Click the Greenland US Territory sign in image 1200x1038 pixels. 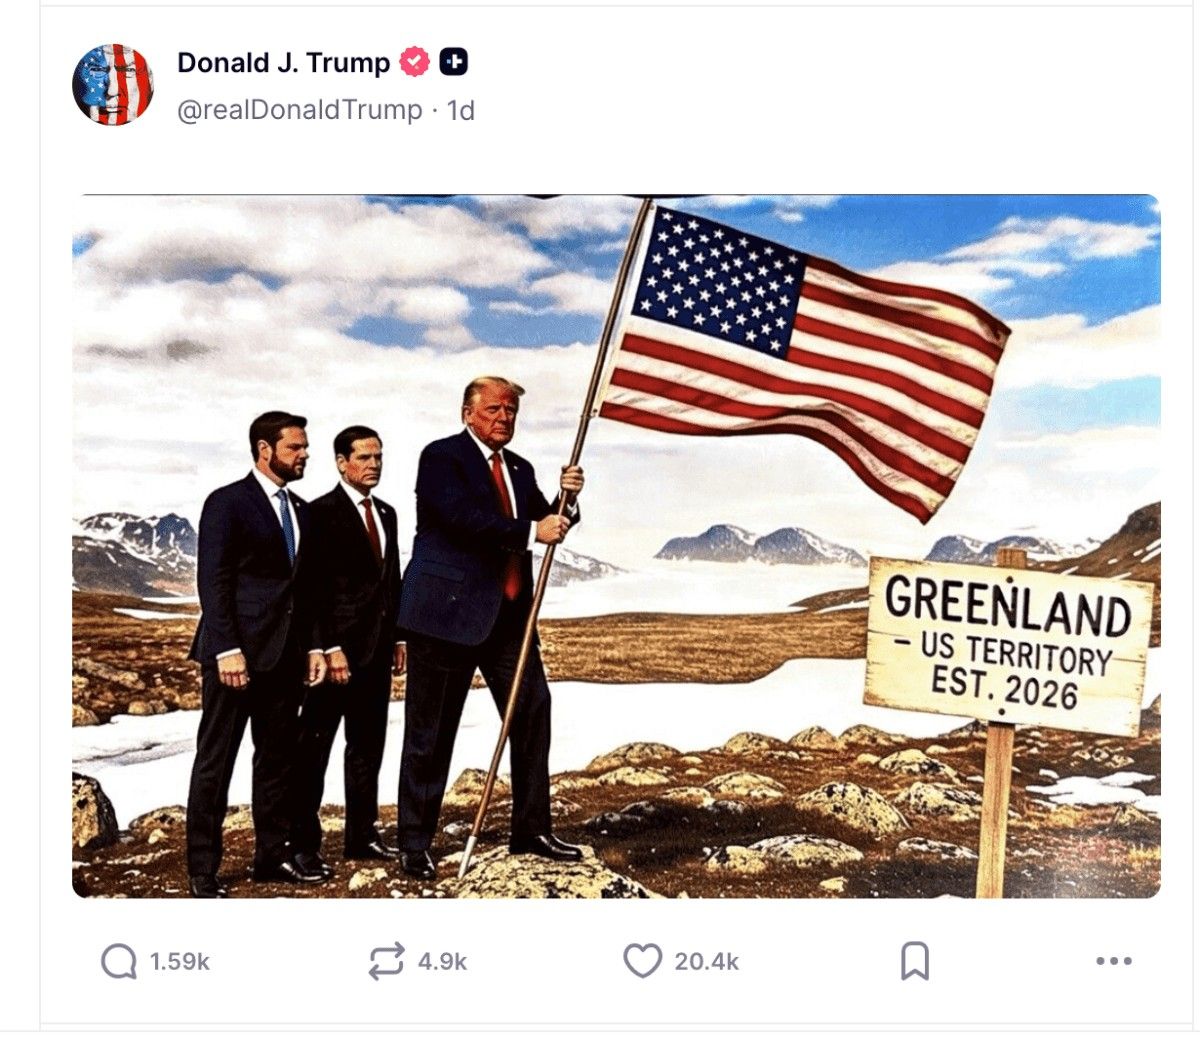coord(1008,645)
